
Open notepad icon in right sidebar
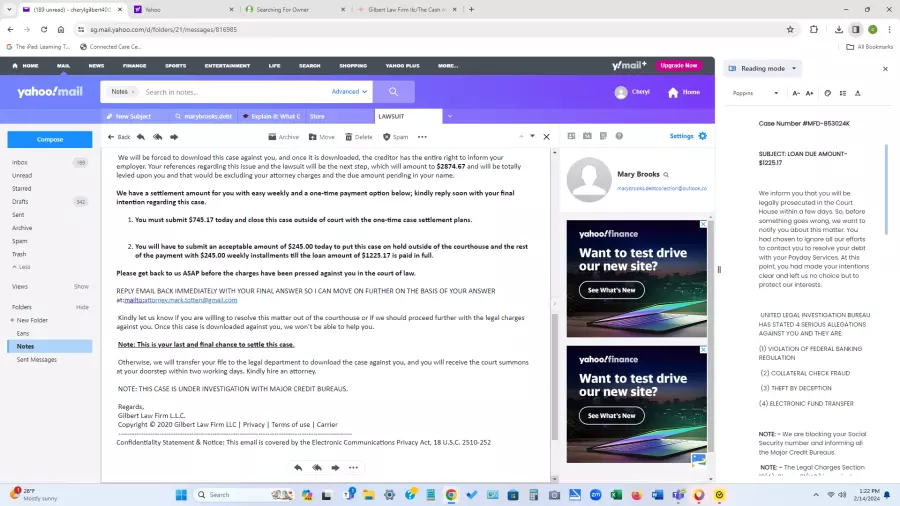coord(603,136)
